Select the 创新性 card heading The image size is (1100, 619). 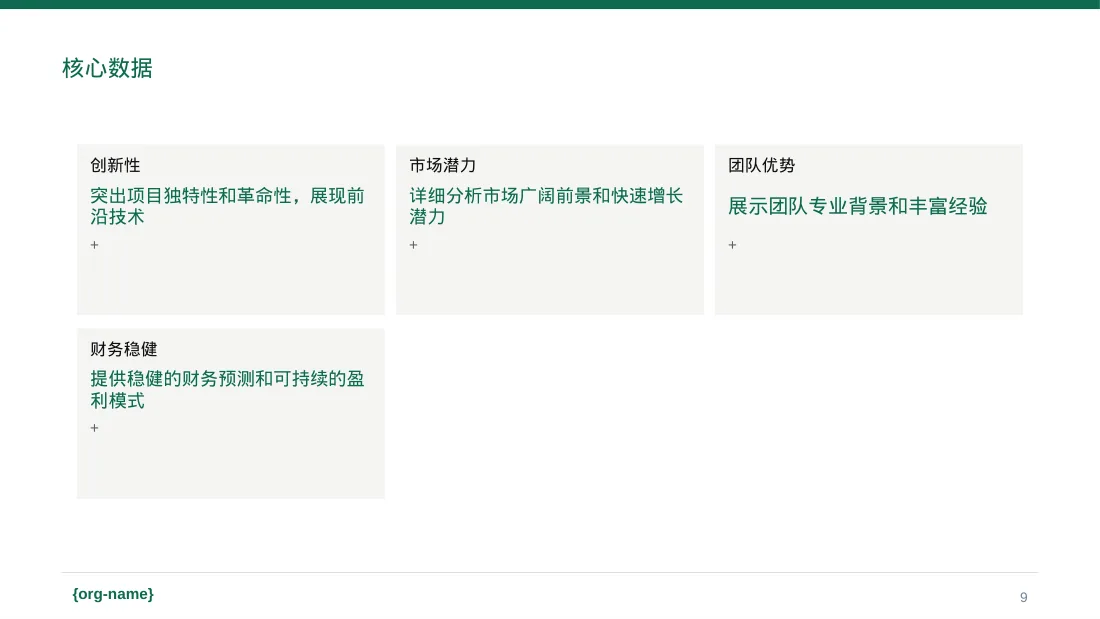click(115, 166)
